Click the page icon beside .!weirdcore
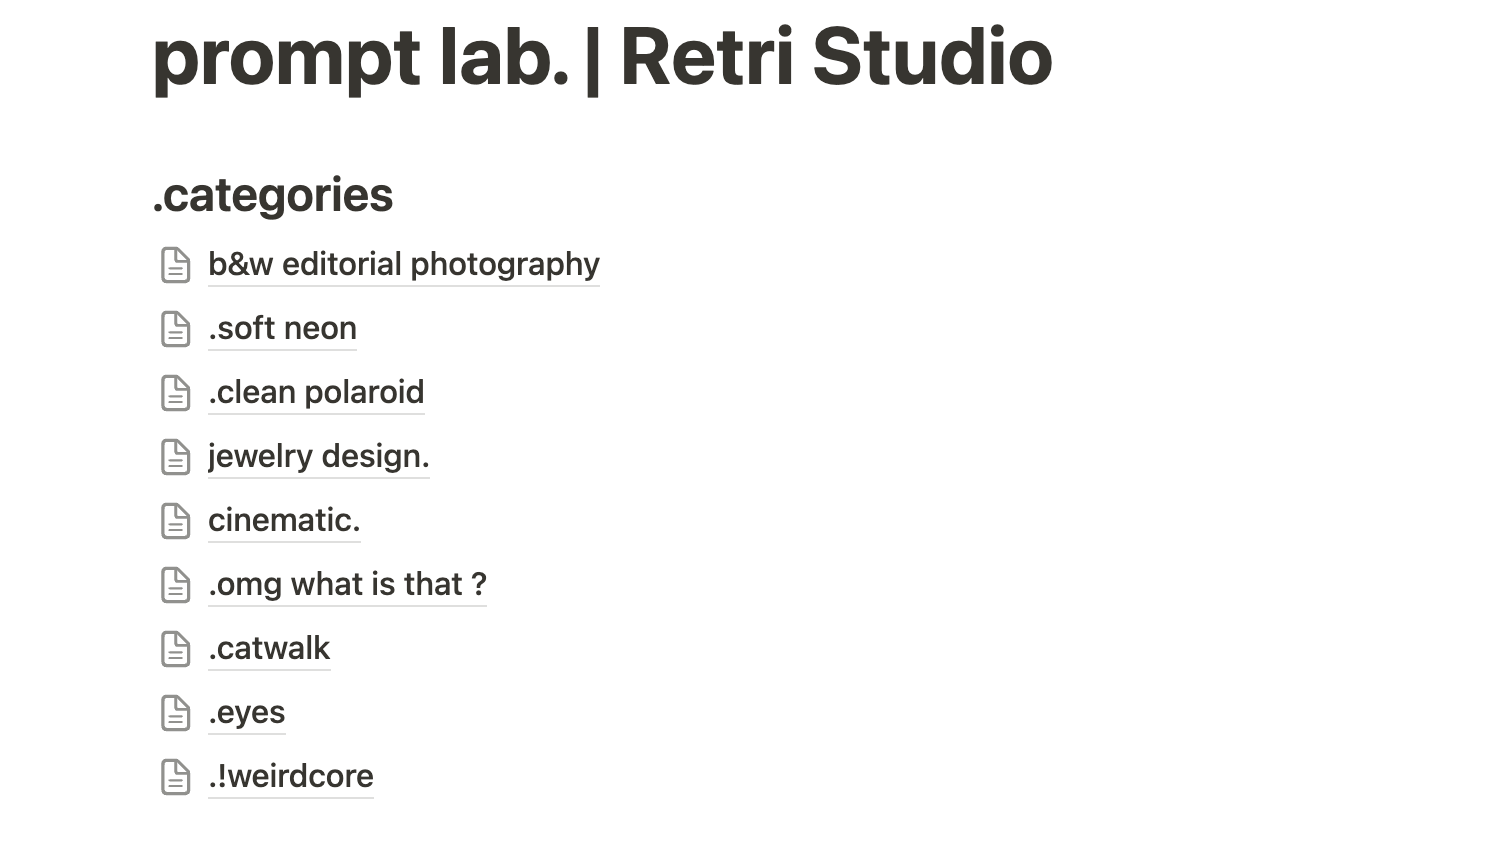 [175, 777]
